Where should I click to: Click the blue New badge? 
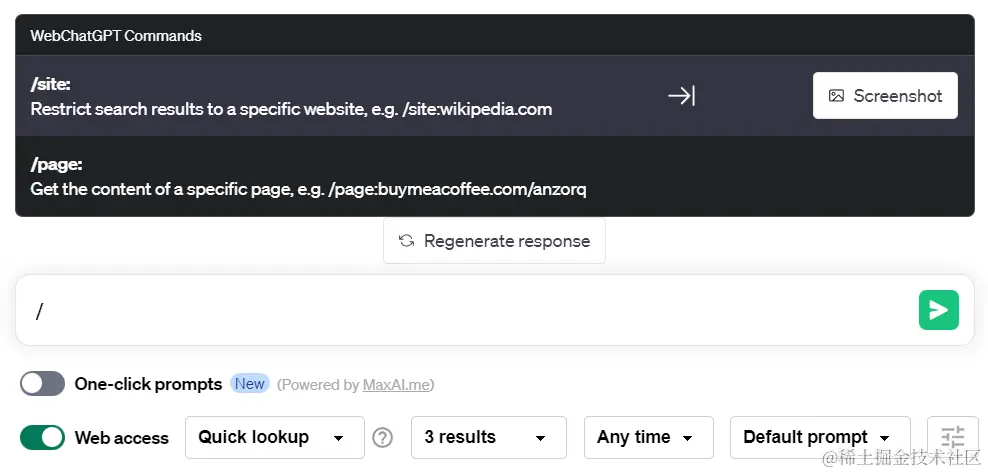tap(250, 384)
